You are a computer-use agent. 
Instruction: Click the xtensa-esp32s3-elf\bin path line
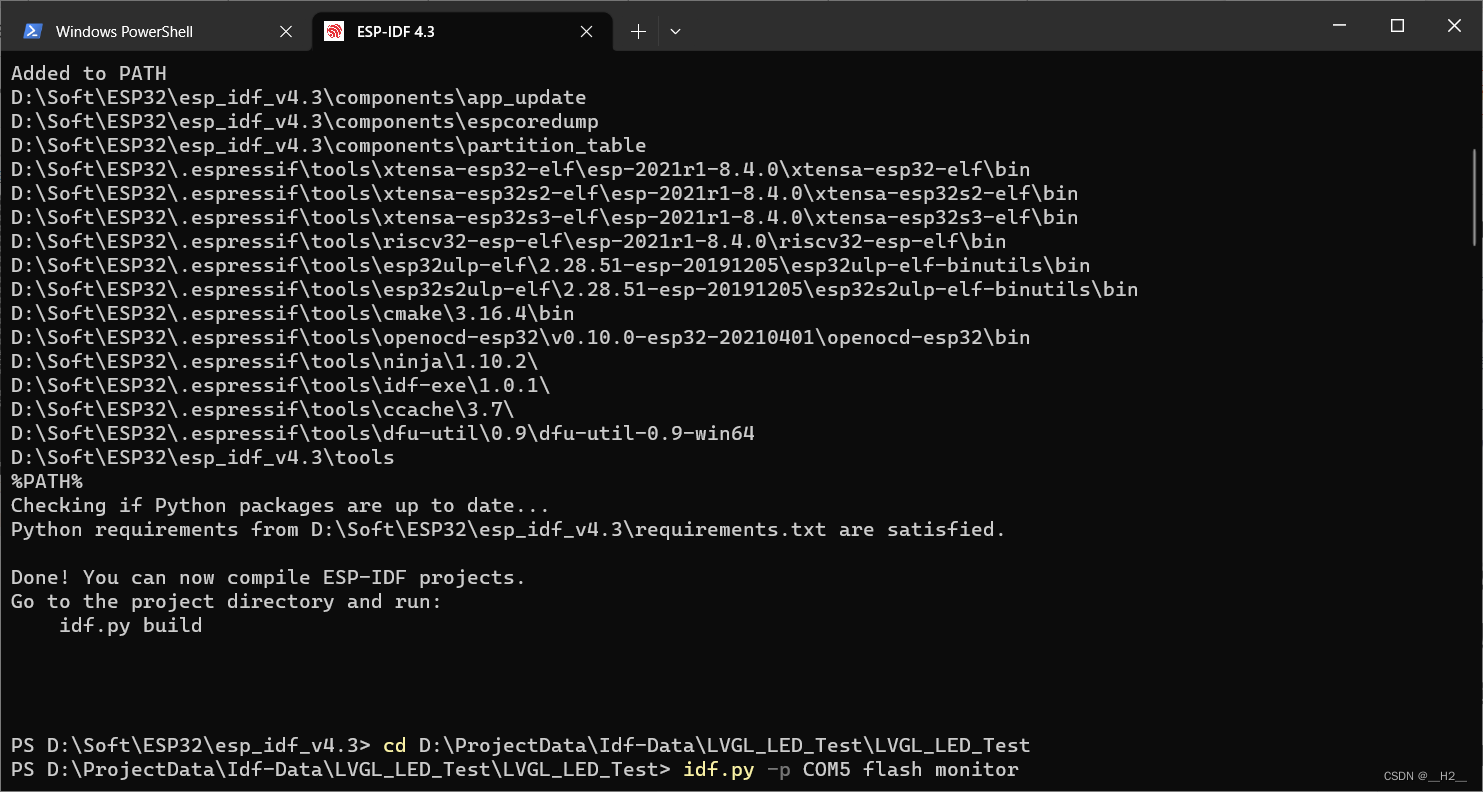tap(545, 217)
